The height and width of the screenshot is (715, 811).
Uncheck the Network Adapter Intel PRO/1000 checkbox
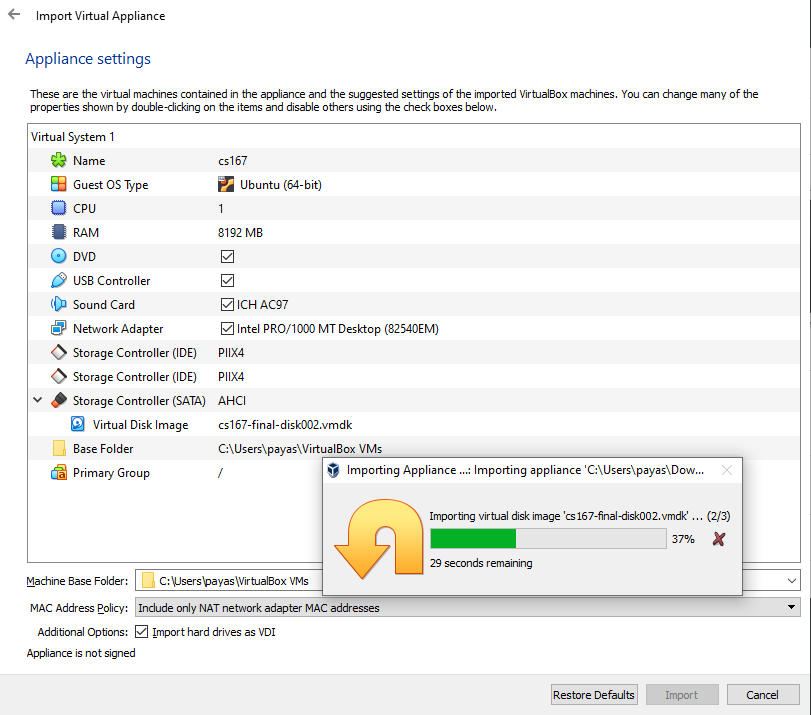pyautogui.click(x=227, y=329)
